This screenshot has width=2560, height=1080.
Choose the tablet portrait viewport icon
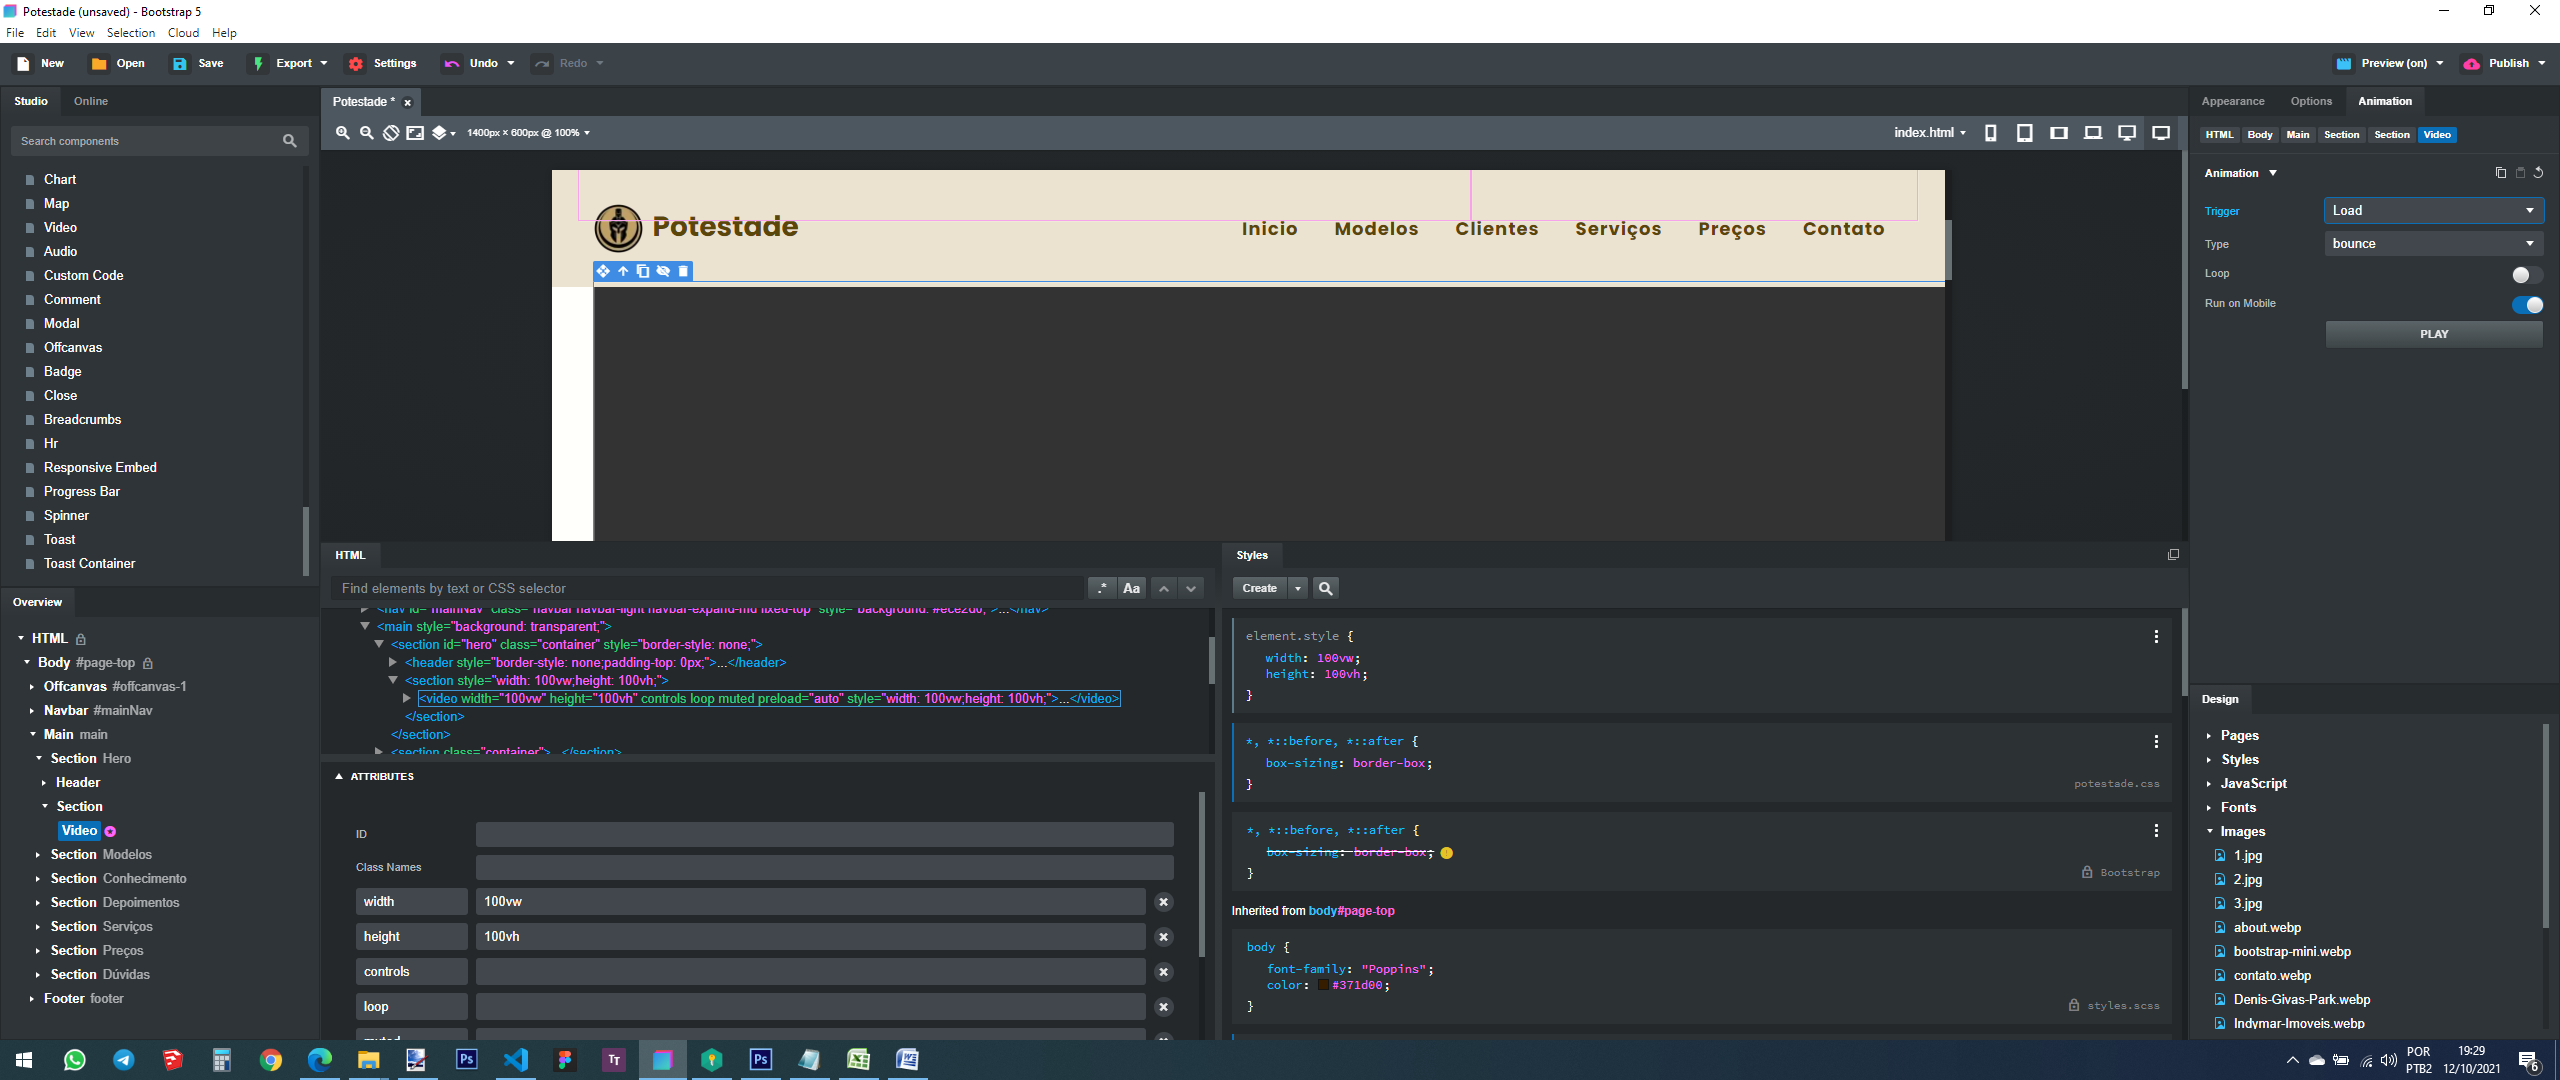coord(2025,133)
